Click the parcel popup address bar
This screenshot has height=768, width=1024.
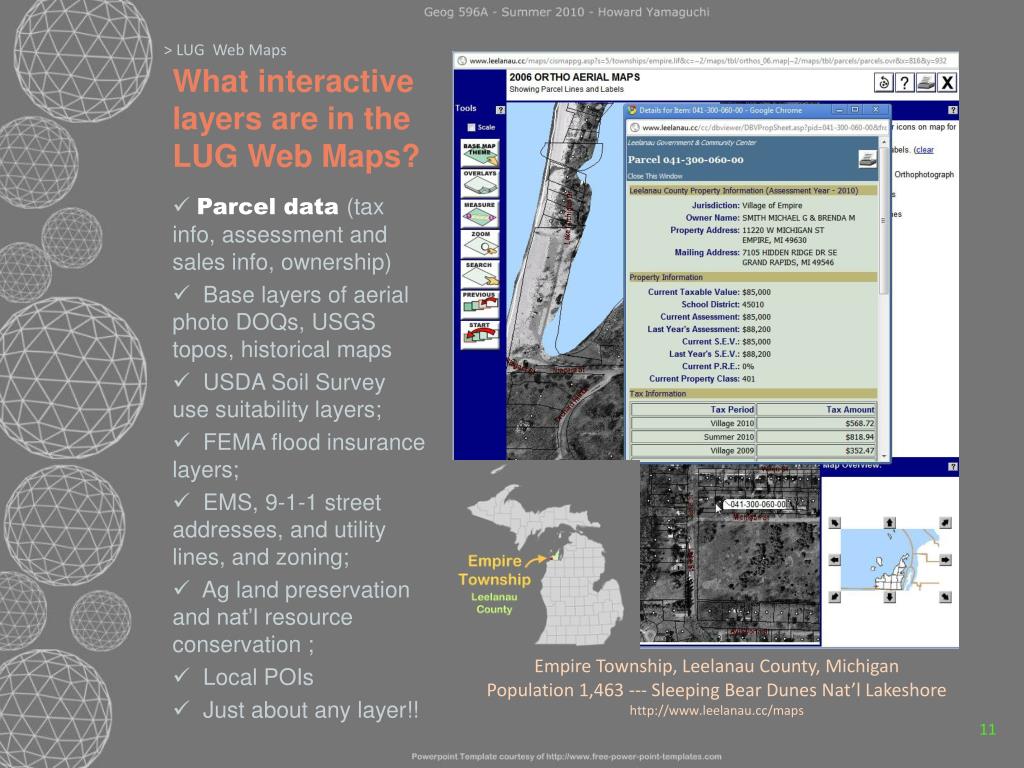(758, 127)
